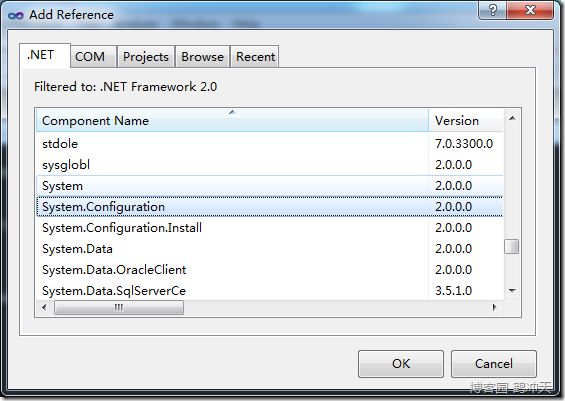565x401 pixels.
Task: Open the Browse tab
Action: click(202, 57)
